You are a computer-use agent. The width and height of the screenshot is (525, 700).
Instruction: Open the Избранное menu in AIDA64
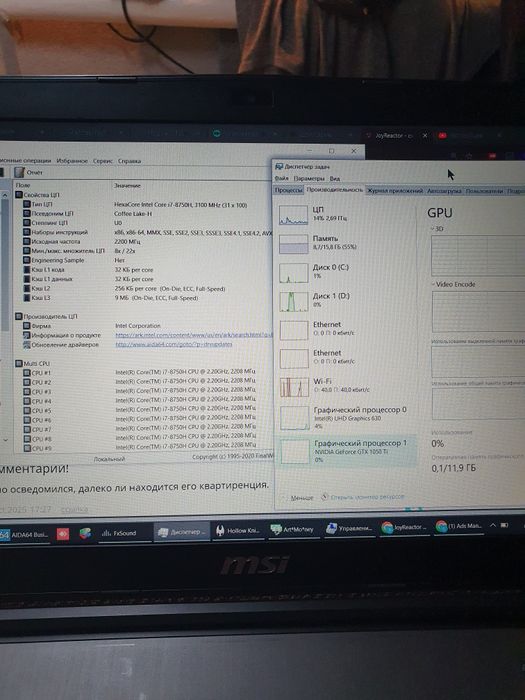click(x=72, y=161)
